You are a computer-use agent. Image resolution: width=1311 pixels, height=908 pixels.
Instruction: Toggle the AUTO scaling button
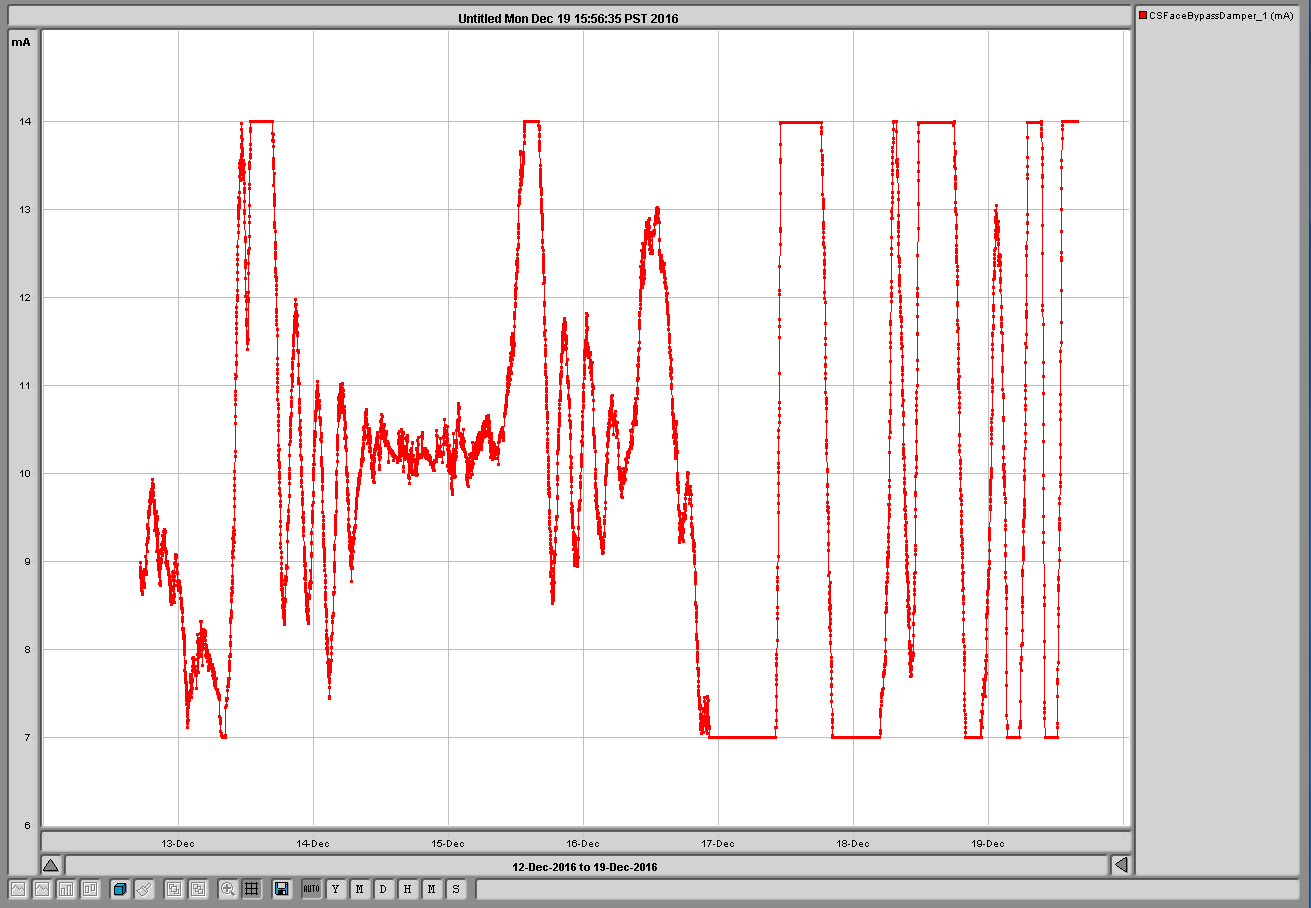[311, 889]
